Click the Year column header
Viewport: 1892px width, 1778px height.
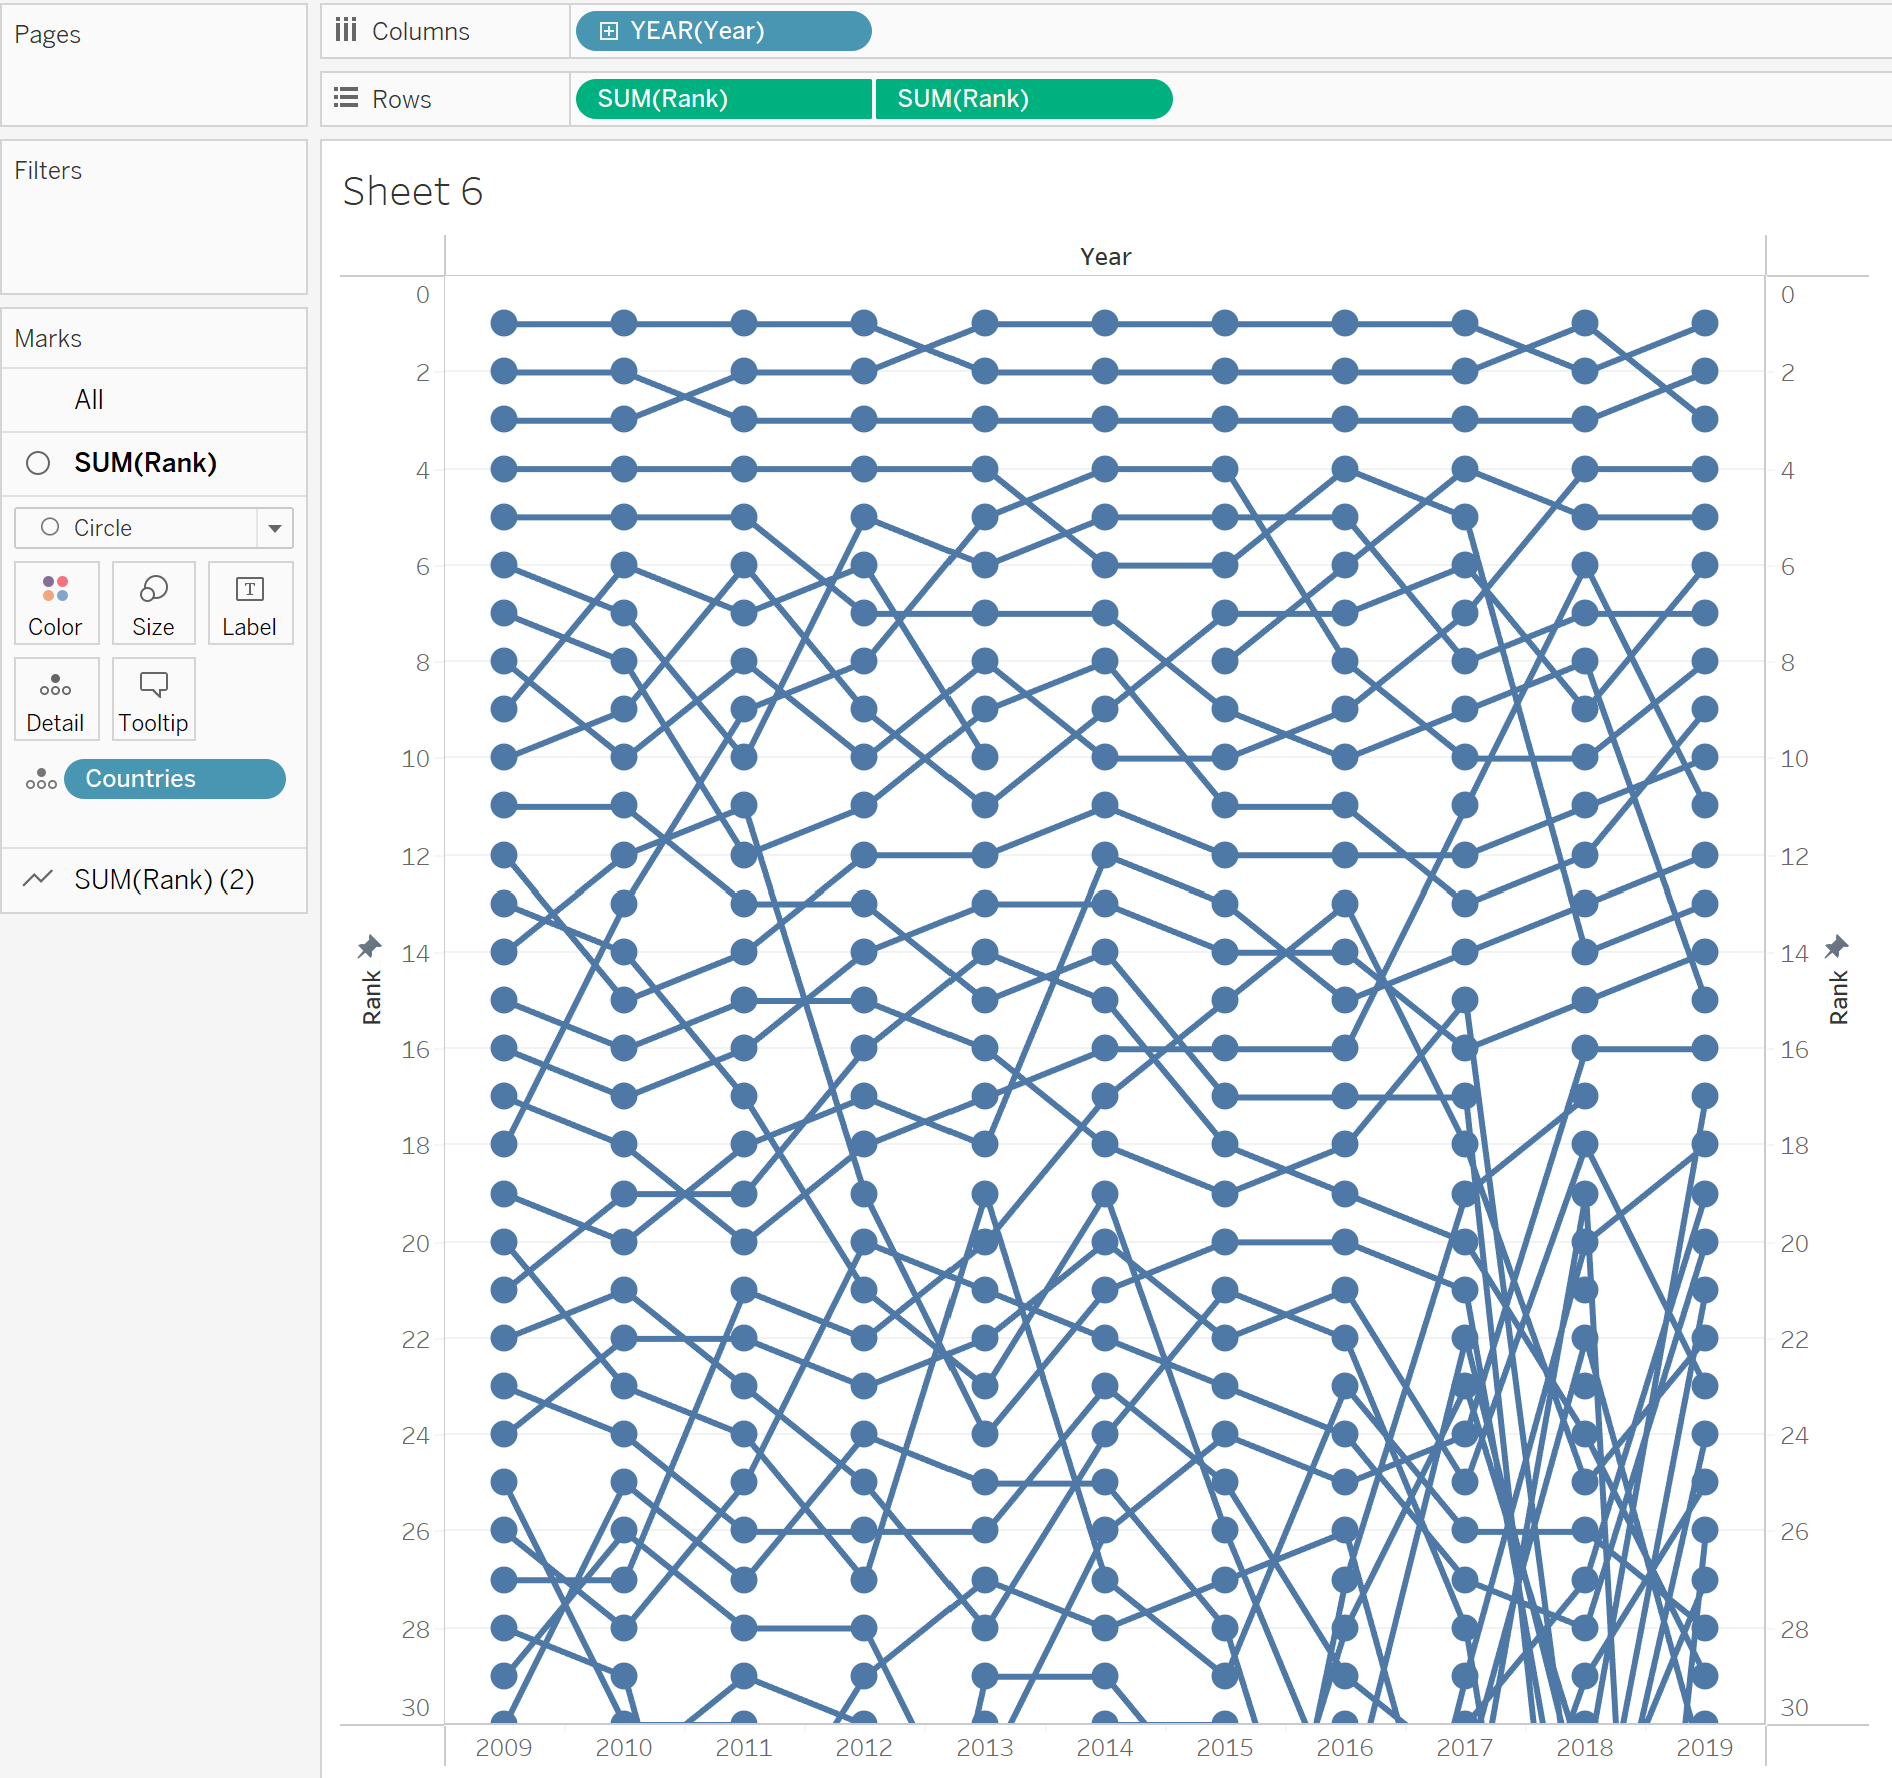point(1106,257)
